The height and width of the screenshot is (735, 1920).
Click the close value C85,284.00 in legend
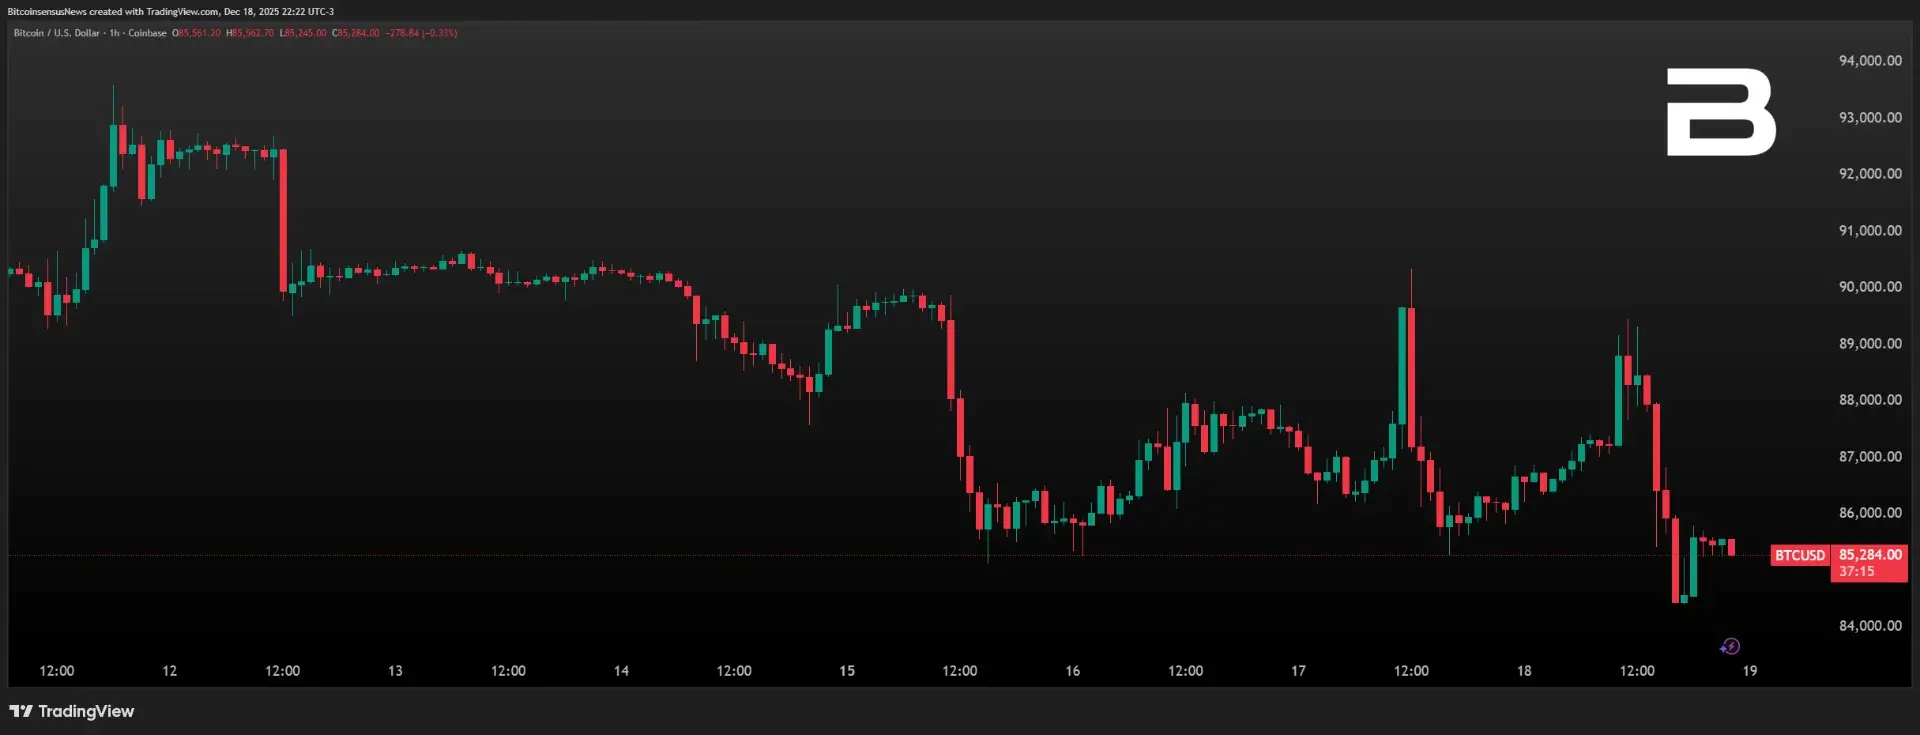tap(356, 33)
